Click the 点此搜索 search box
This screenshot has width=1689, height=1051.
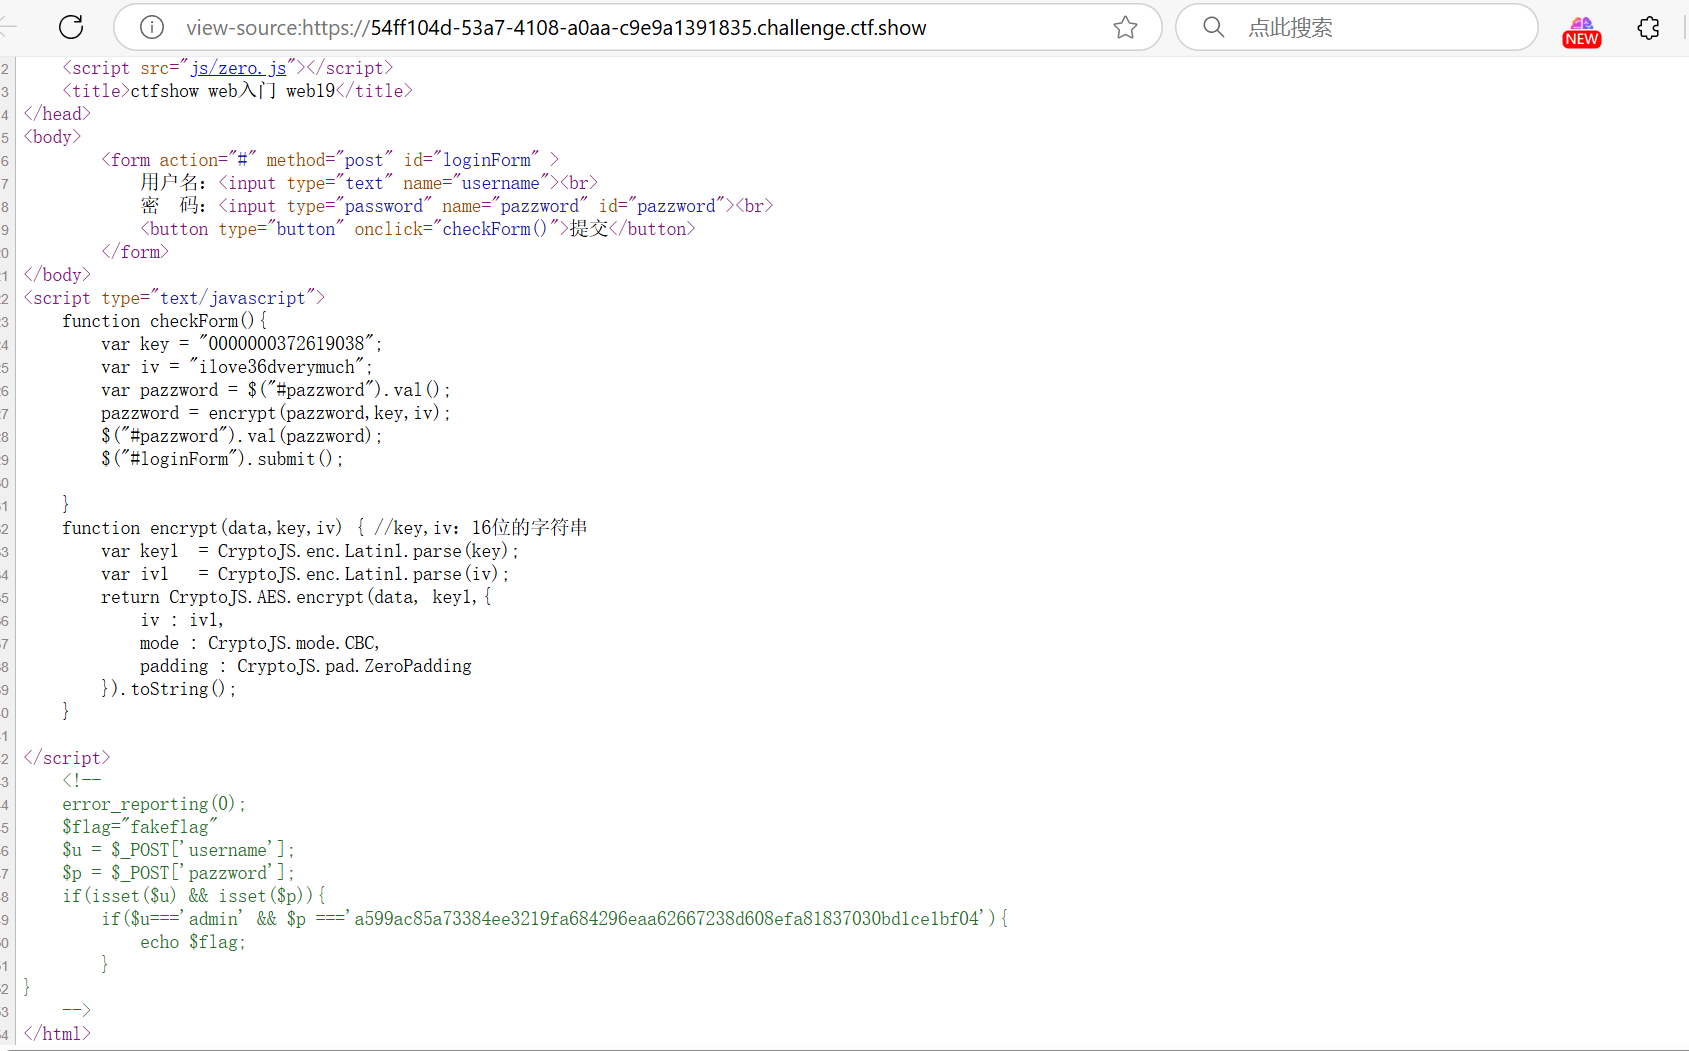1357,27
